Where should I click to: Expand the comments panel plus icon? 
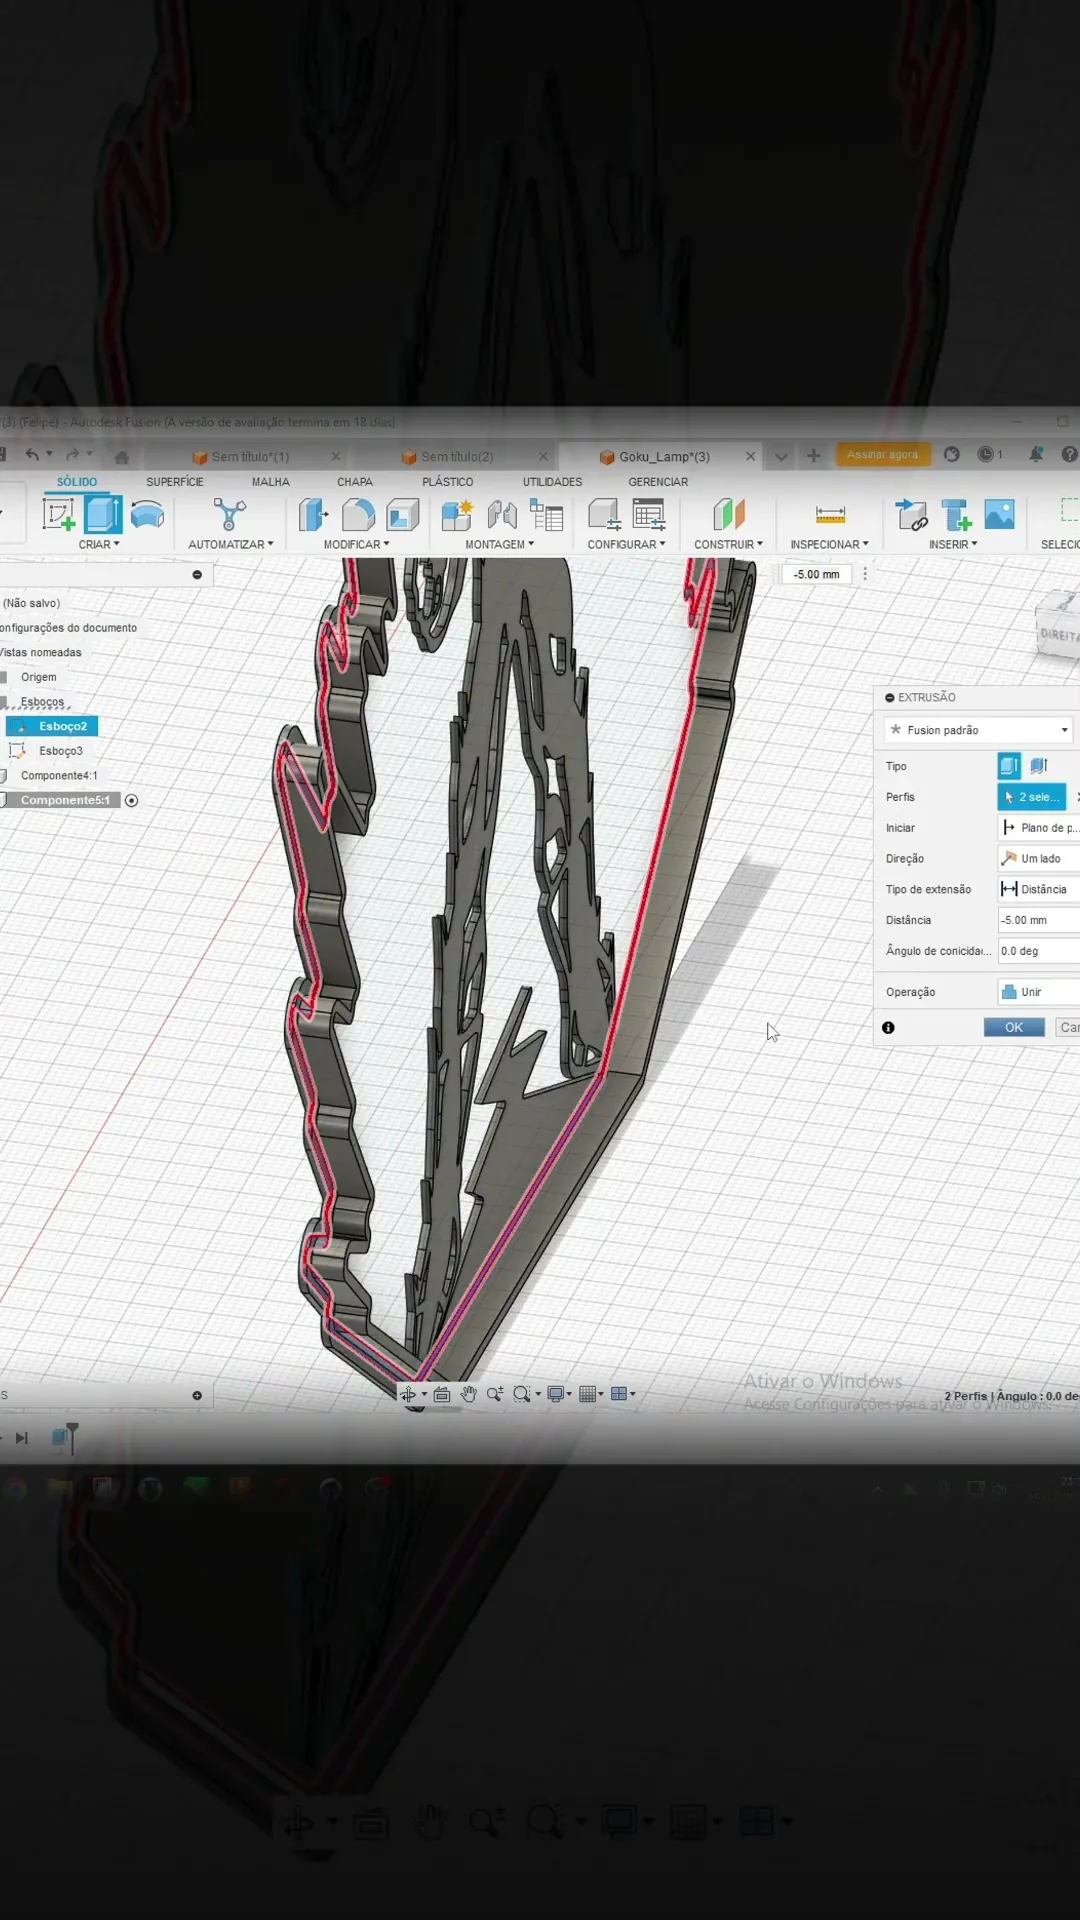click(197, 1395)
